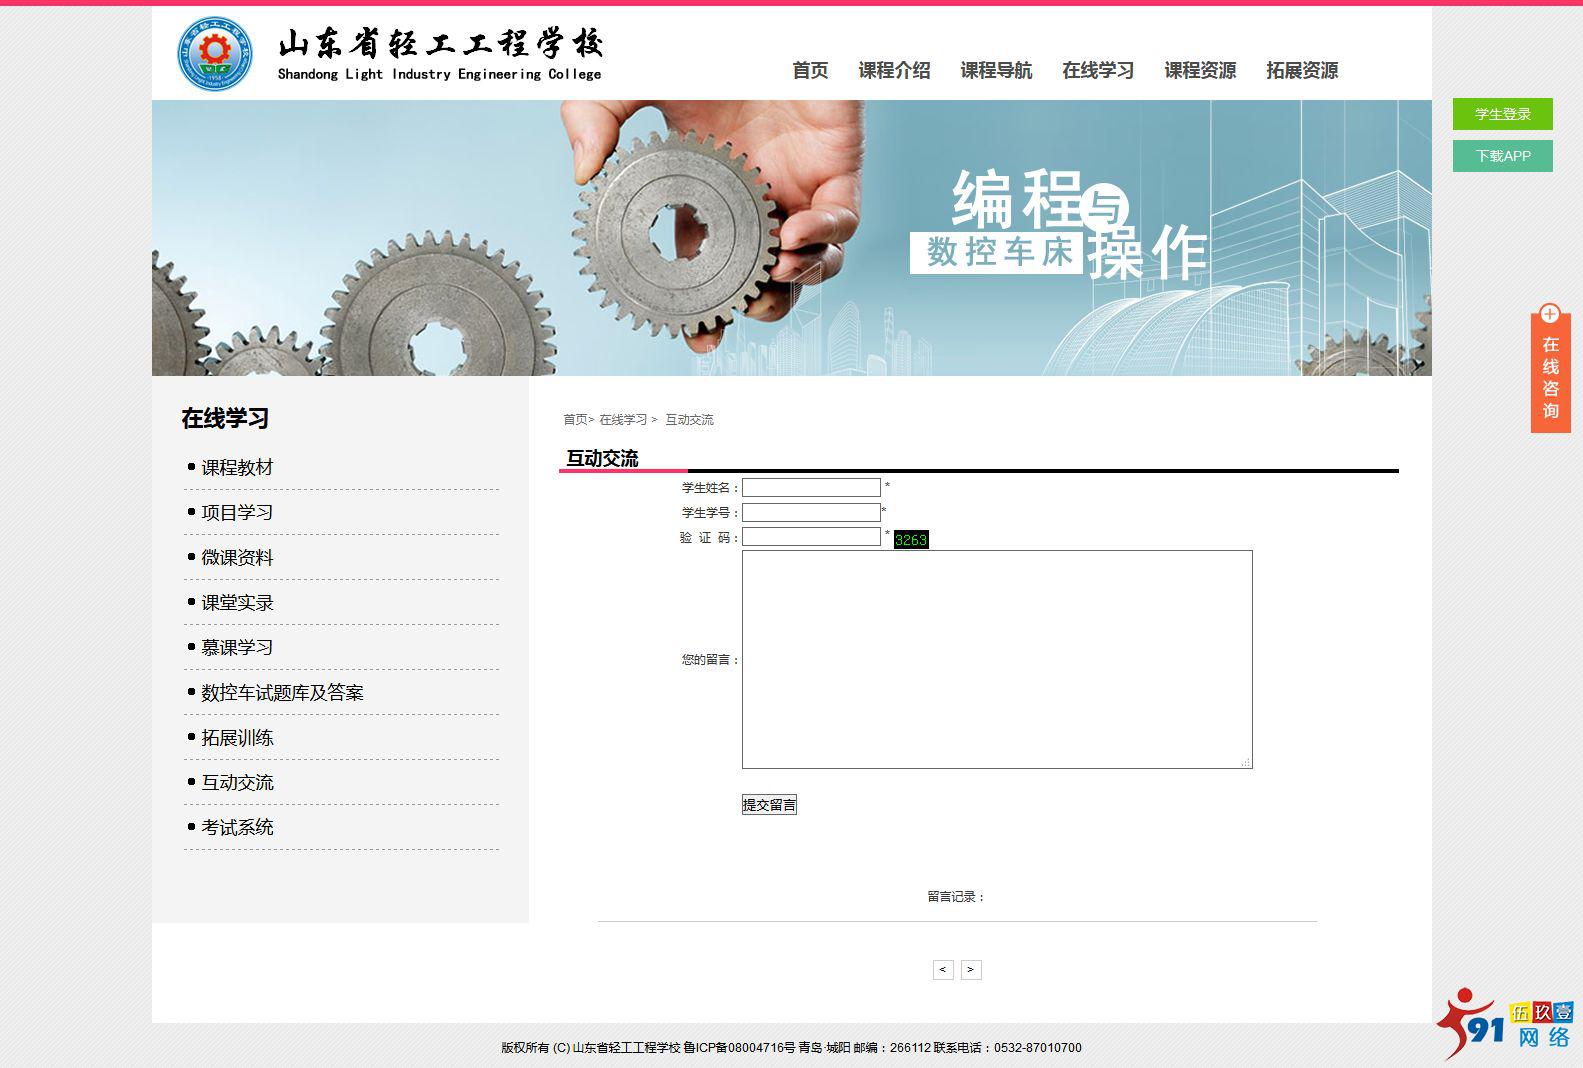Image resolution: width=1583 pixels, height=1068 pixels.
Task: Click into the 学生学号 text box
Action: [811, 513]
